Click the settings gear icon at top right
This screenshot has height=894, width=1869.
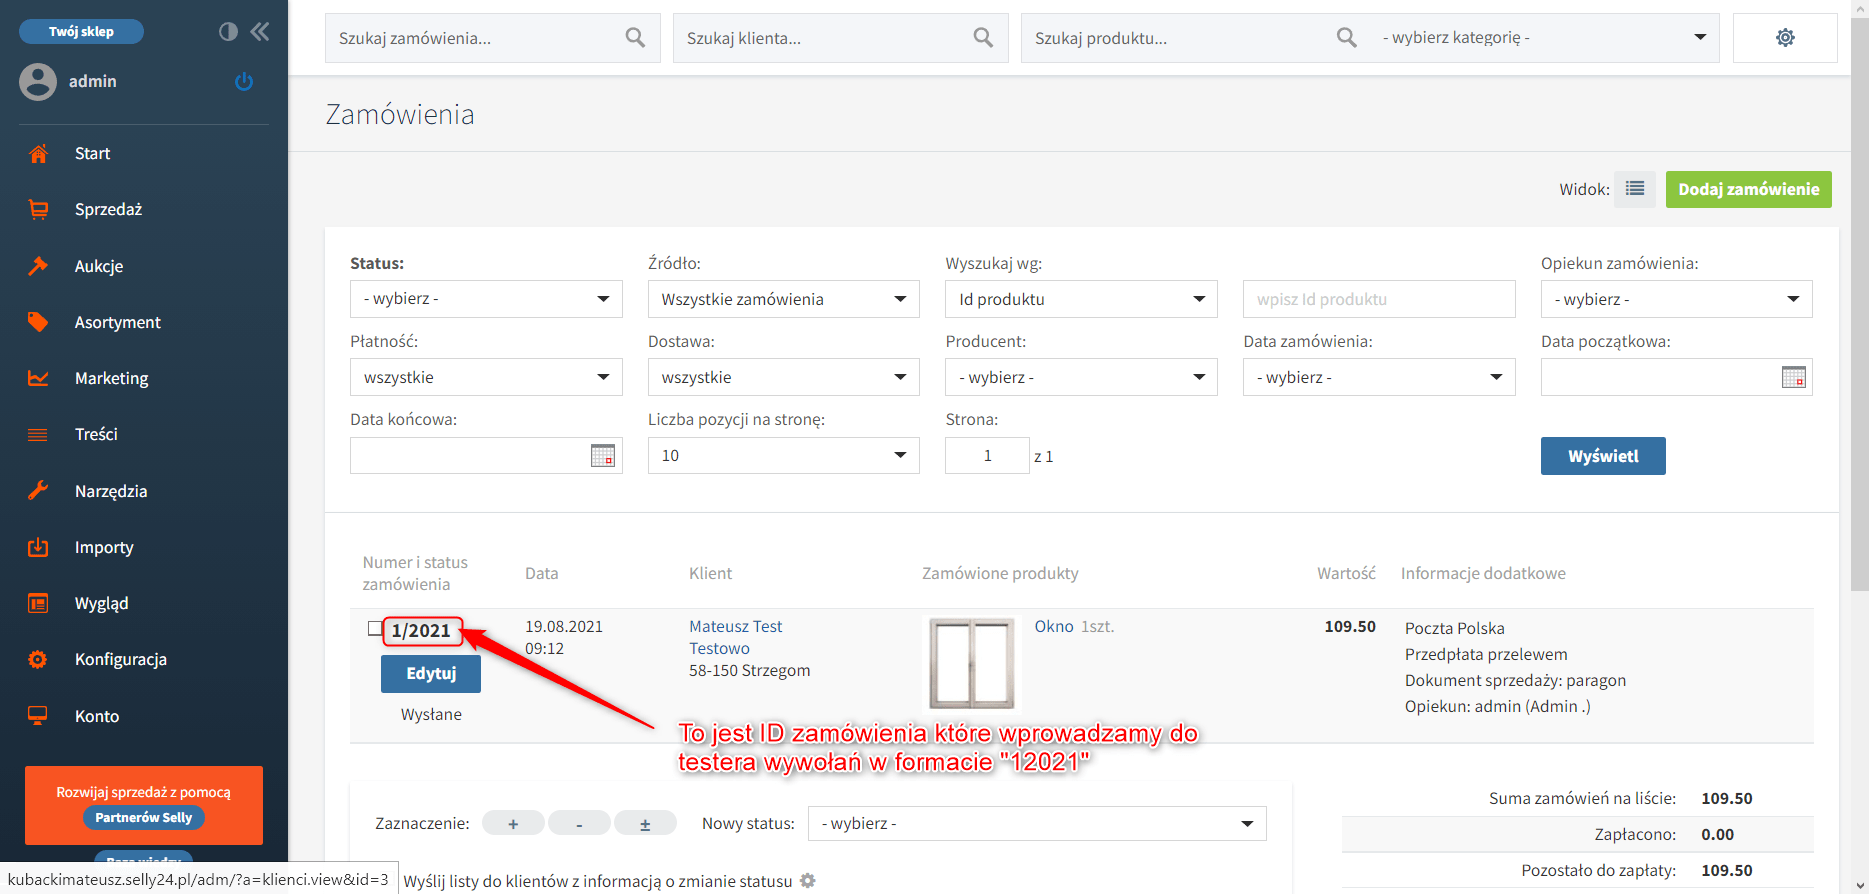(1785, 38)
